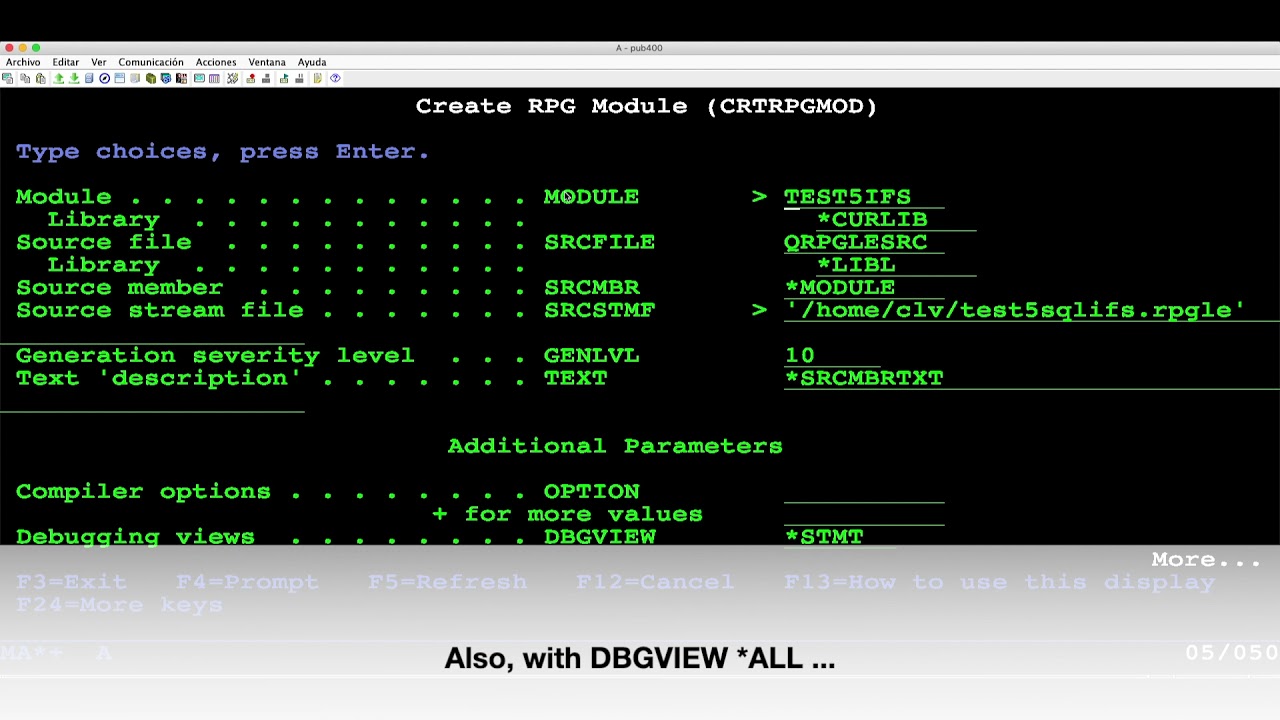Click the DBGVIEW keyword text
Viewport: 1280px width, 720px height.
[600, 537]
